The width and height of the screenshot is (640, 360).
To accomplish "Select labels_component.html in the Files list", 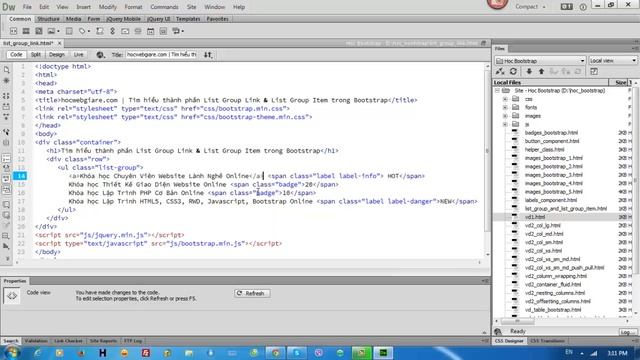I will click(551, 200).
